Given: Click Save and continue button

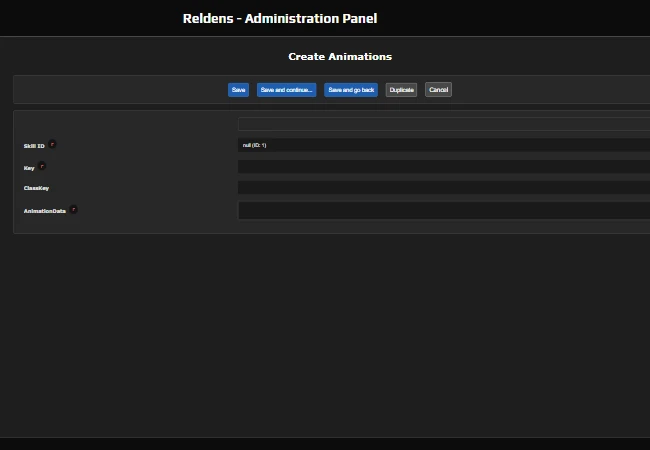Looking at the screenshot, I should click(286, 90).
